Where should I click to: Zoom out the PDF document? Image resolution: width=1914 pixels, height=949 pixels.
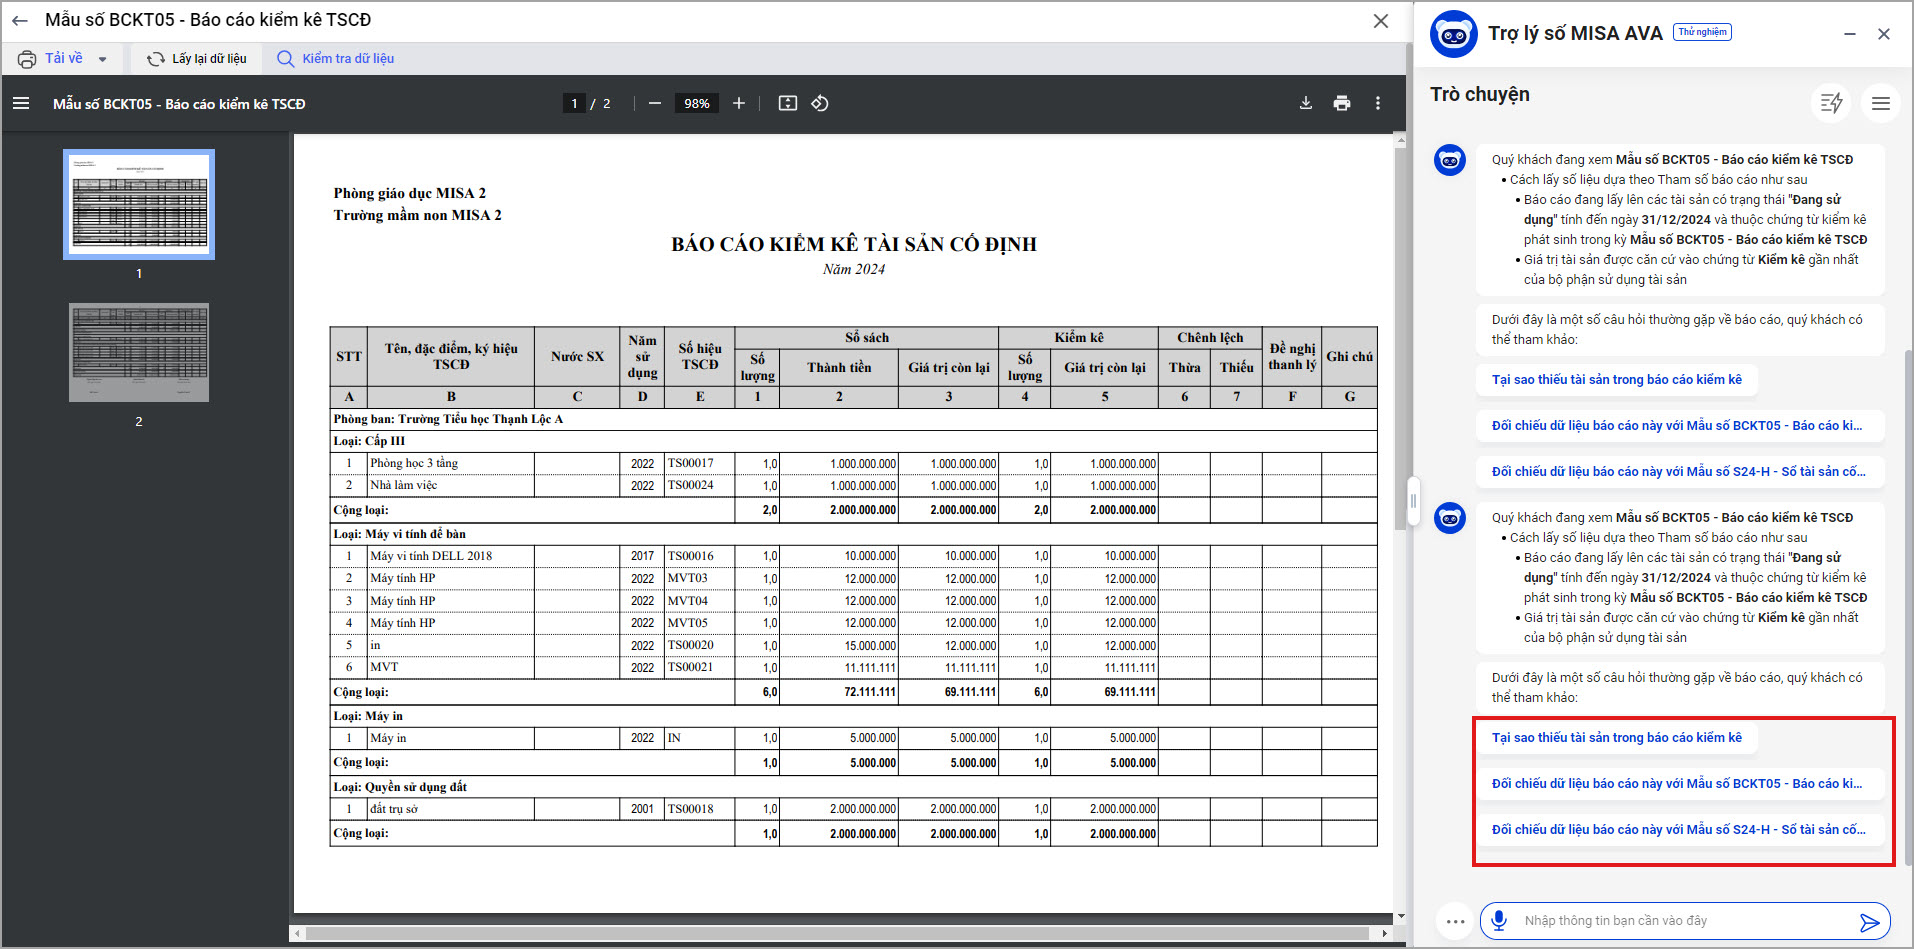pyautogui.click(x=655, y=103)
